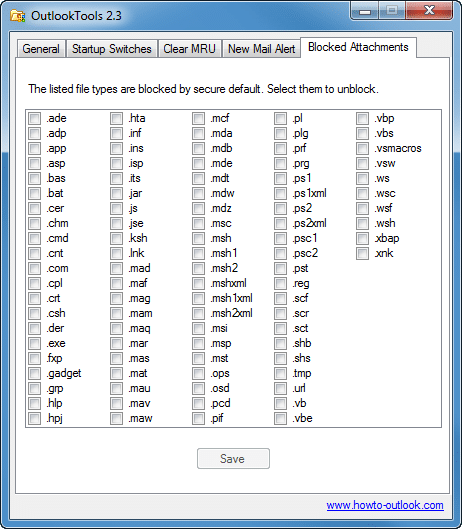Screen dimensions: 462x529
Task: Unblock the .js attachment type
Action: (116, 208)
